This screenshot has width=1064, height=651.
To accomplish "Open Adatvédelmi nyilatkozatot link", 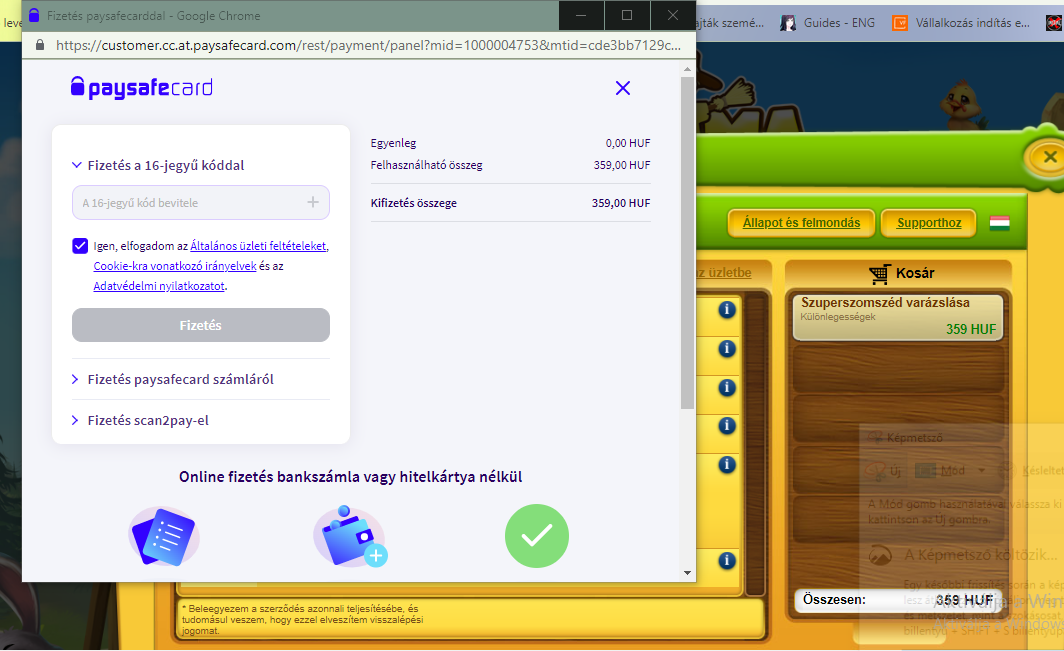I will 159,286.
